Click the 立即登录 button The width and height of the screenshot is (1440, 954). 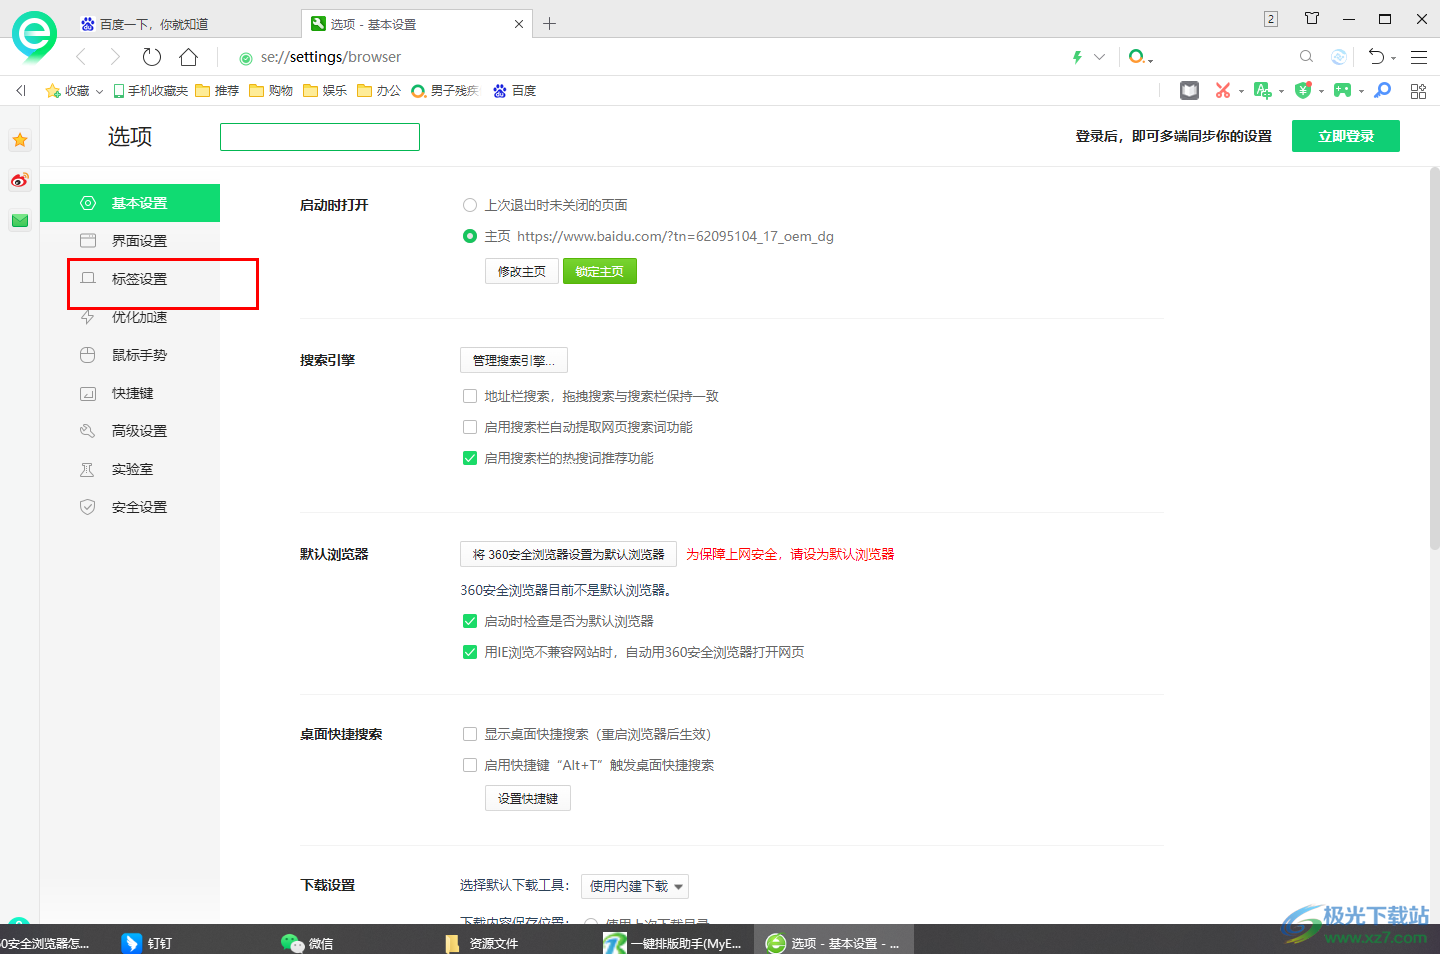click(1346, 136)
